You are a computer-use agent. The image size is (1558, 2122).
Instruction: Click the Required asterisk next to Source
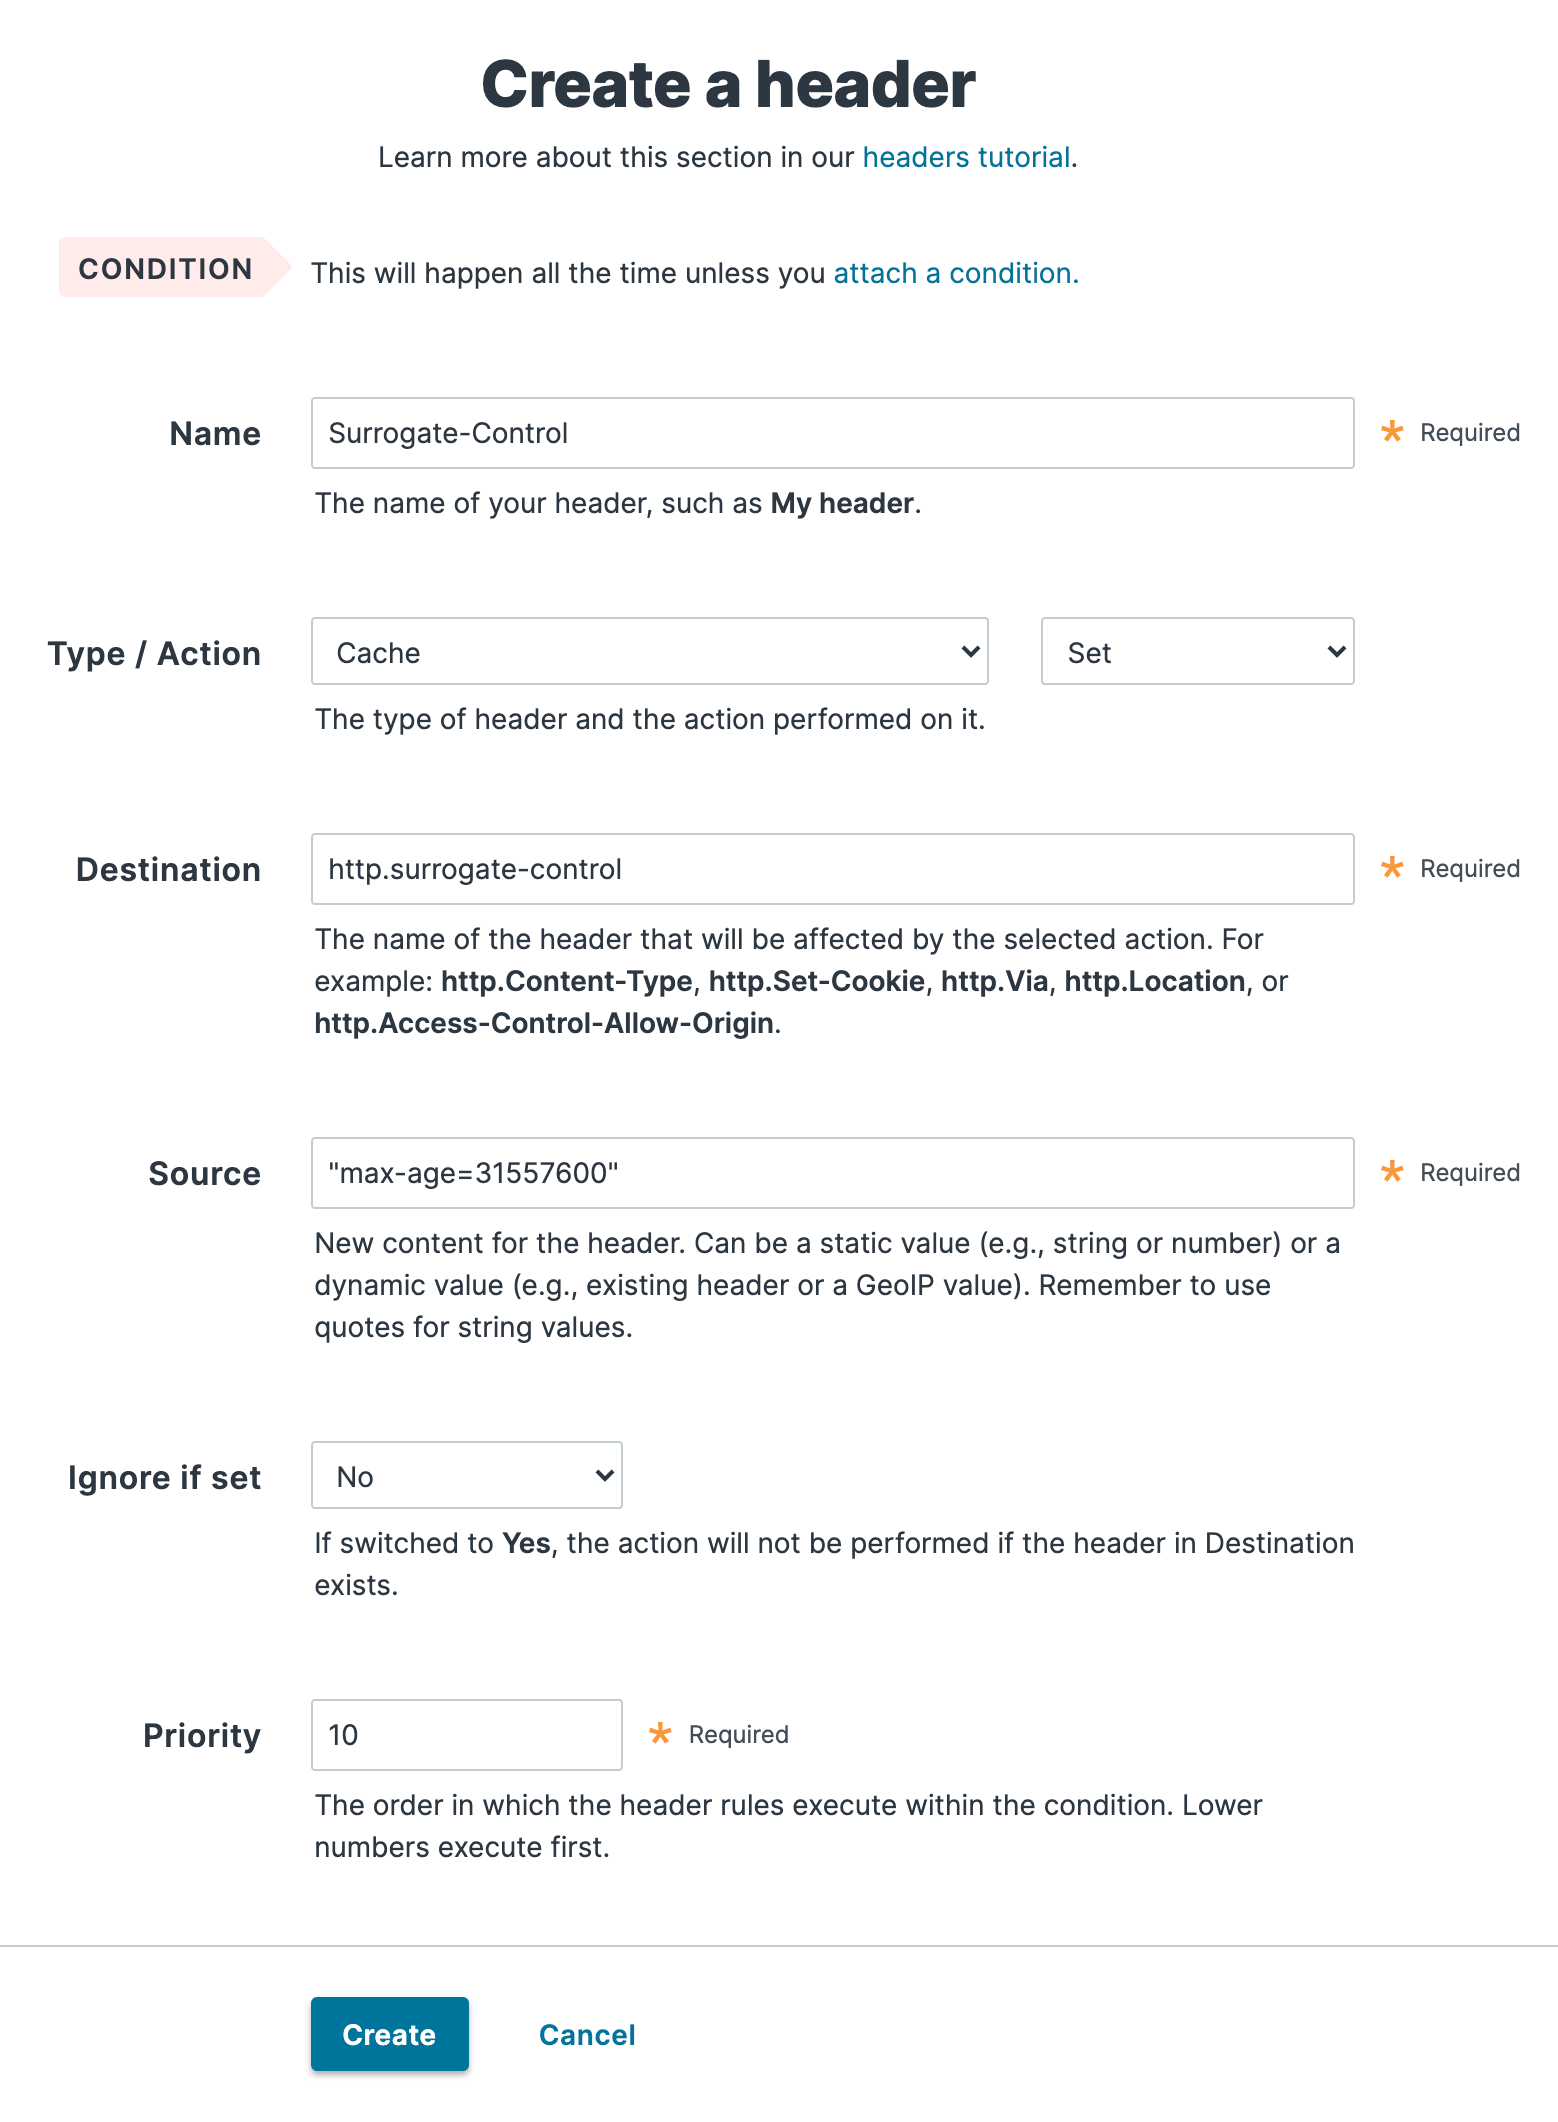pos(1390,1172)
